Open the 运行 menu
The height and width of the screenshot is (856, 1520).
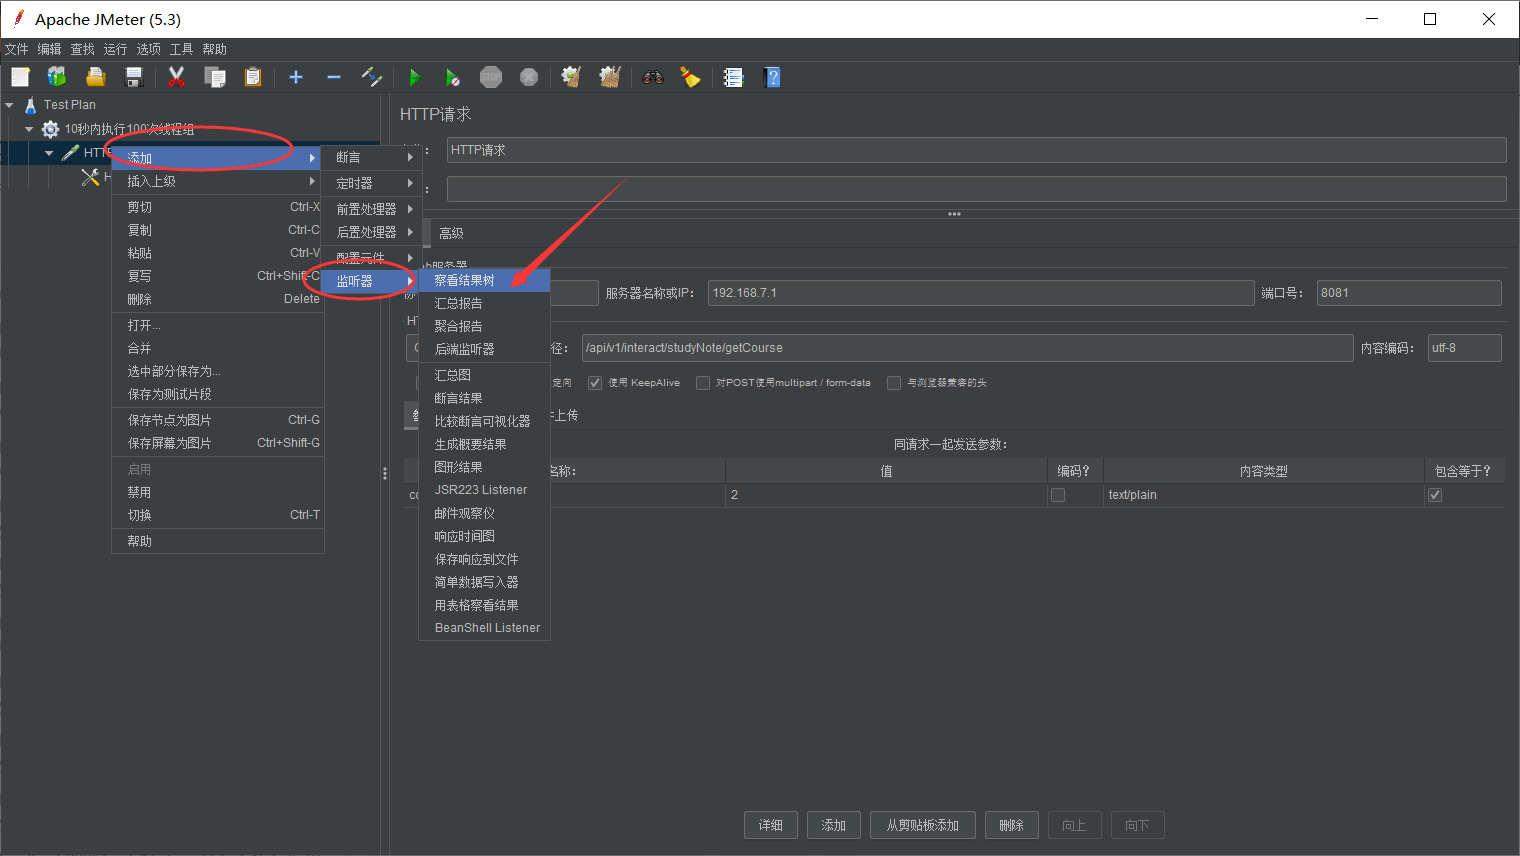(x=116, y=49)
